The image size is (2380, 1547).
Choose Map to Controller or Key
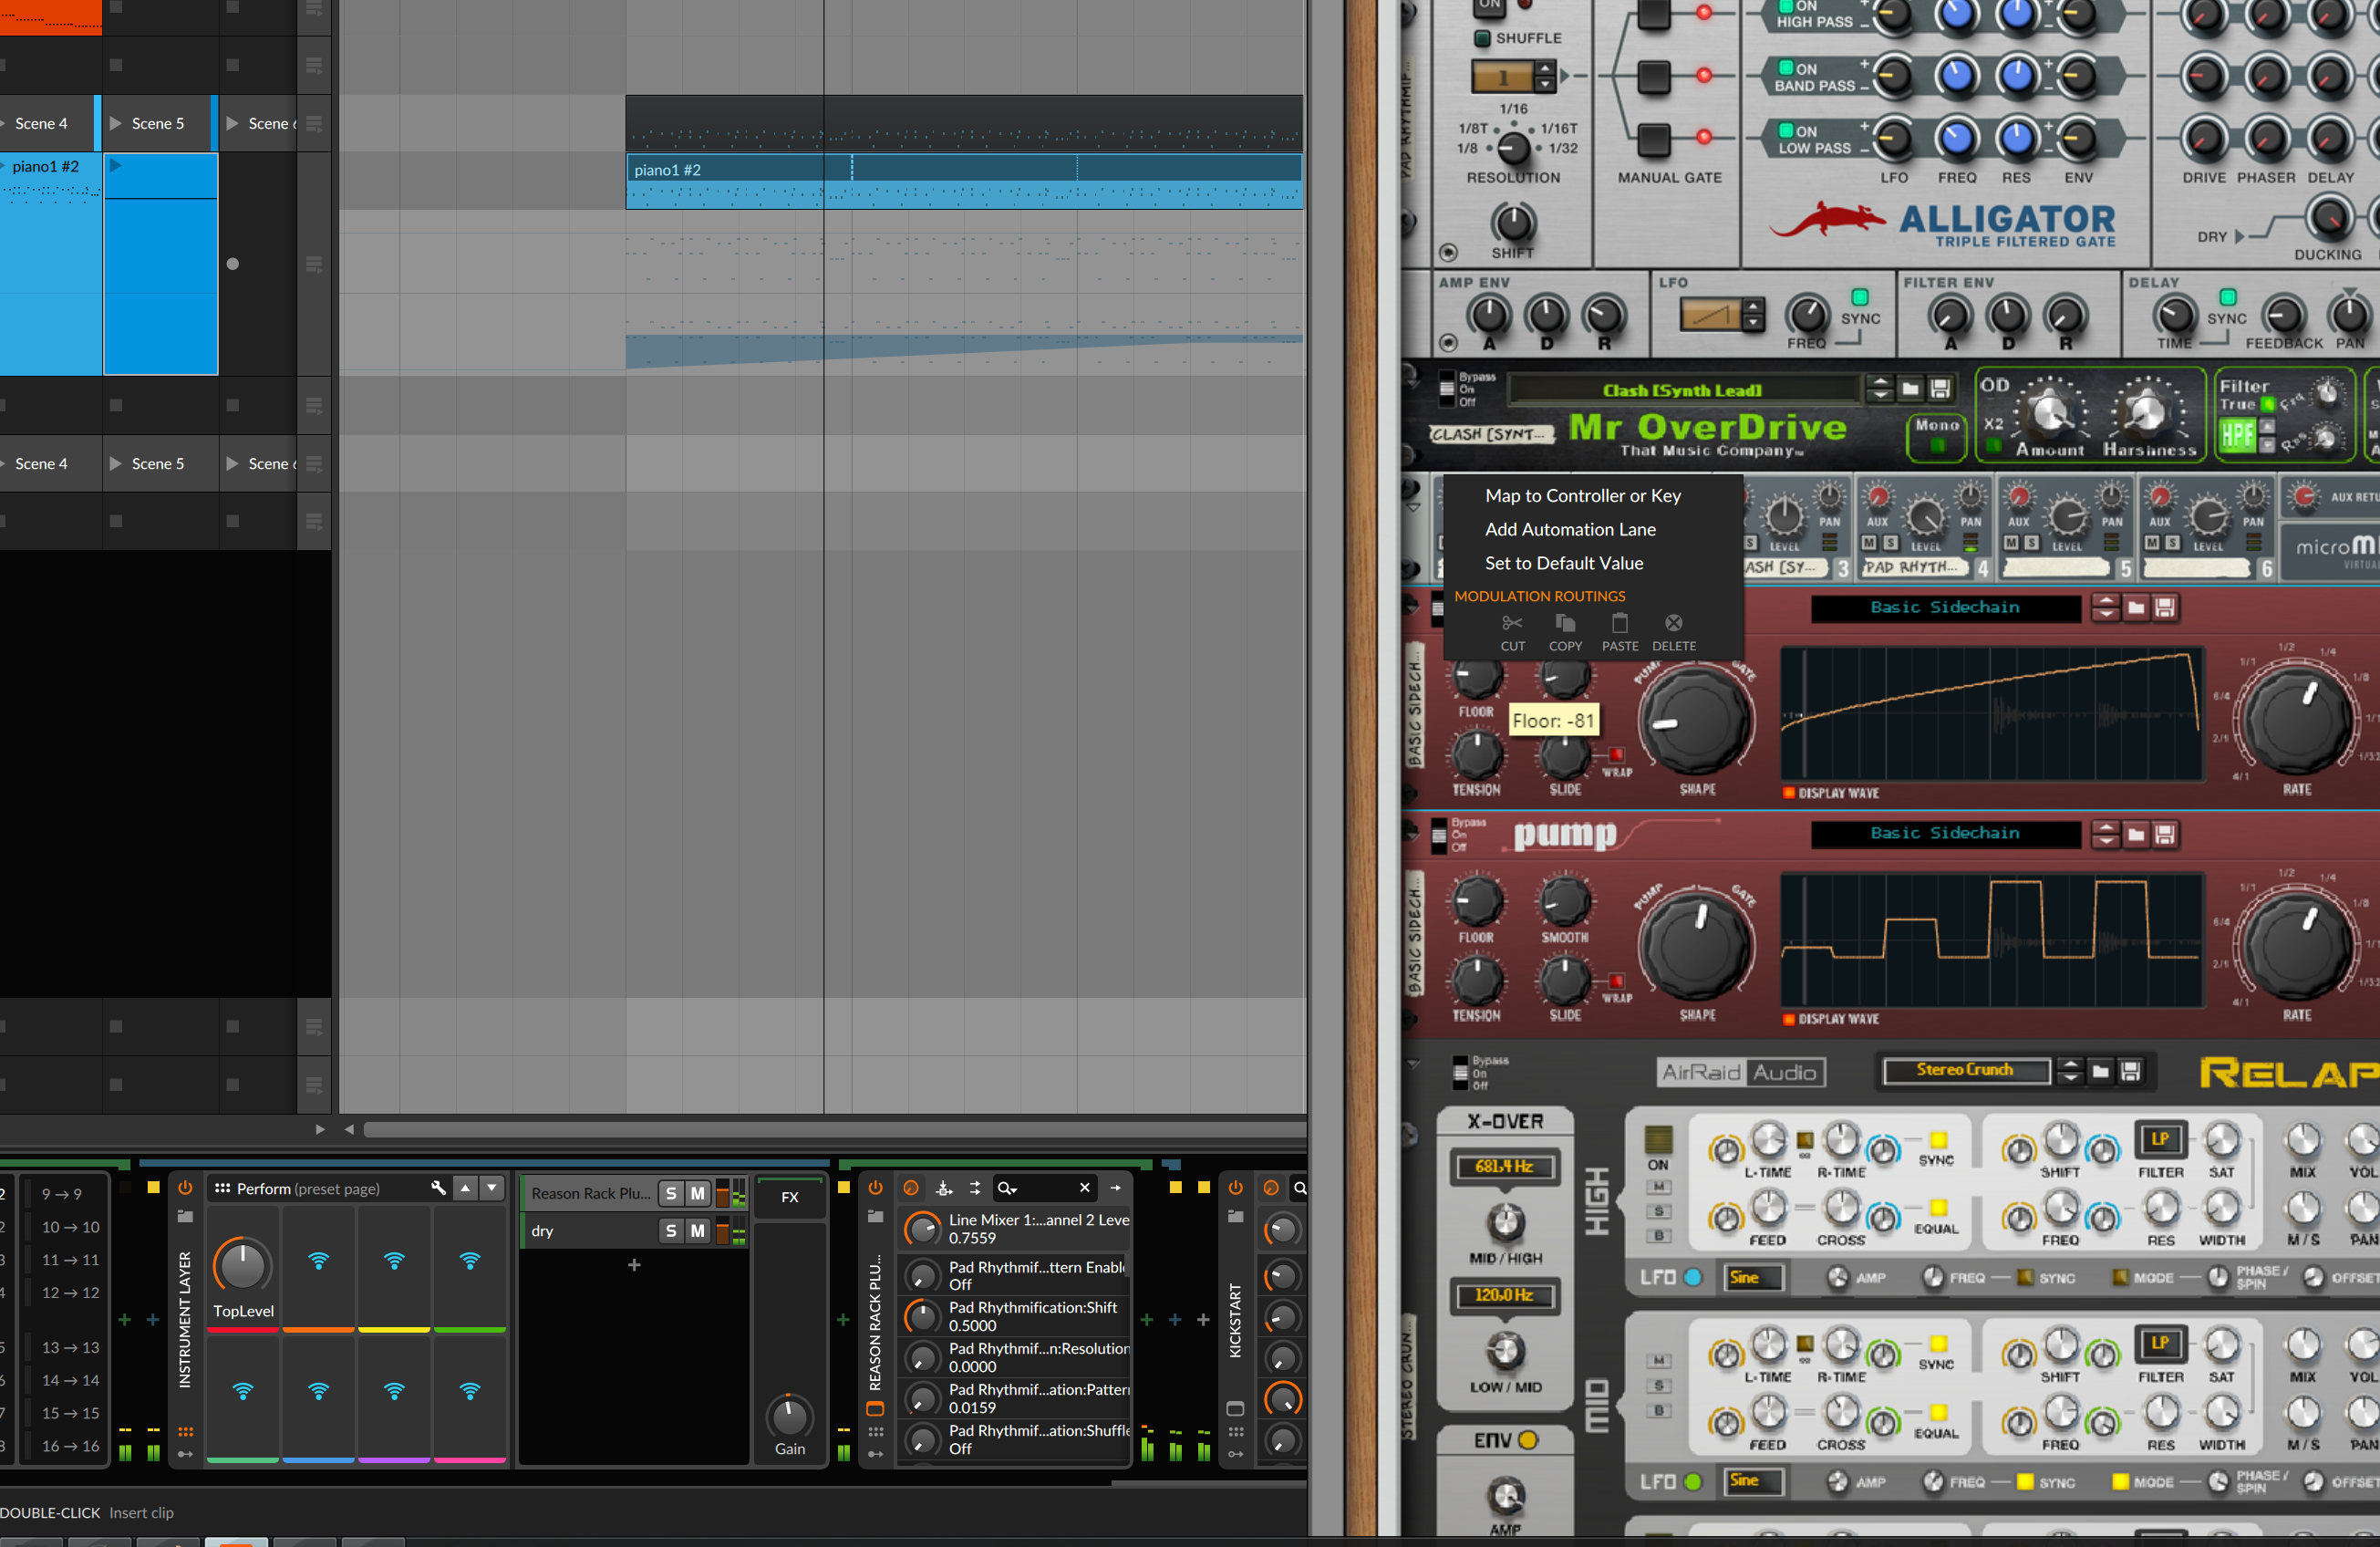click(x=1583, y=496)
